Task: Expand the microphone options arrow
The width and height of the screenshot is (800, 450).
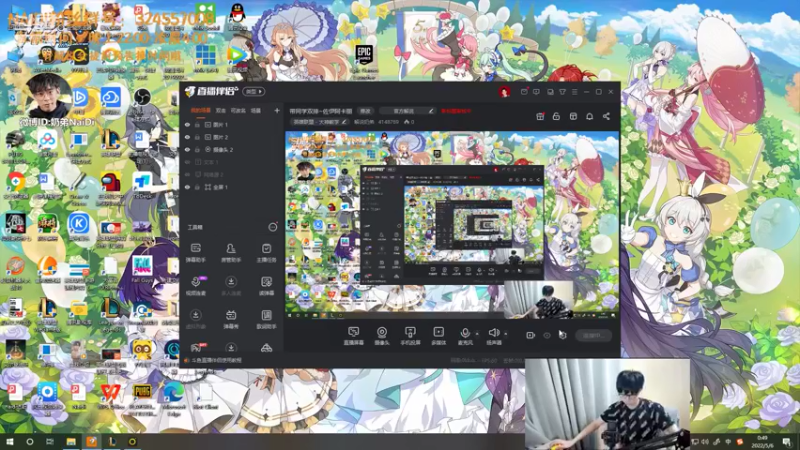Action: (477, 334)
